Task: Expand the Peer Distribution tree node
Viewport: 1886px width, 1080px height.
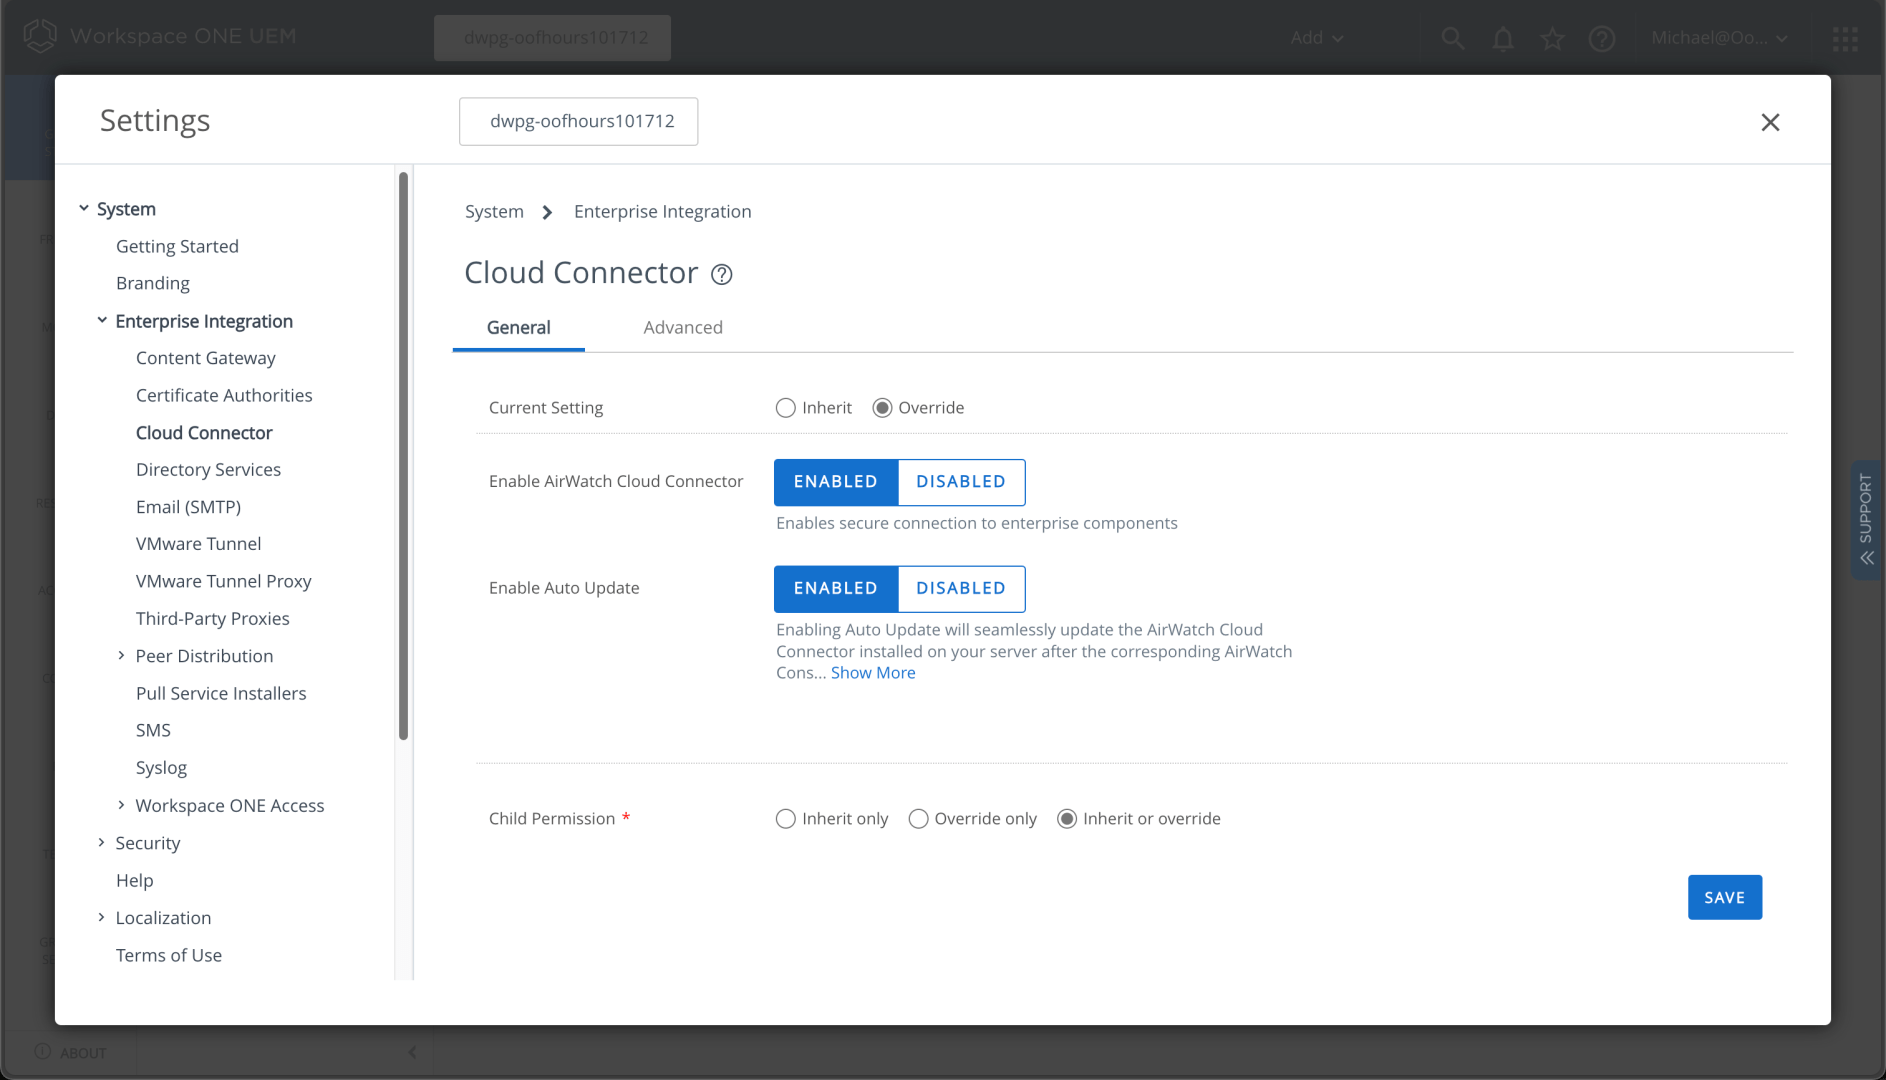Action: pos(121,656)
